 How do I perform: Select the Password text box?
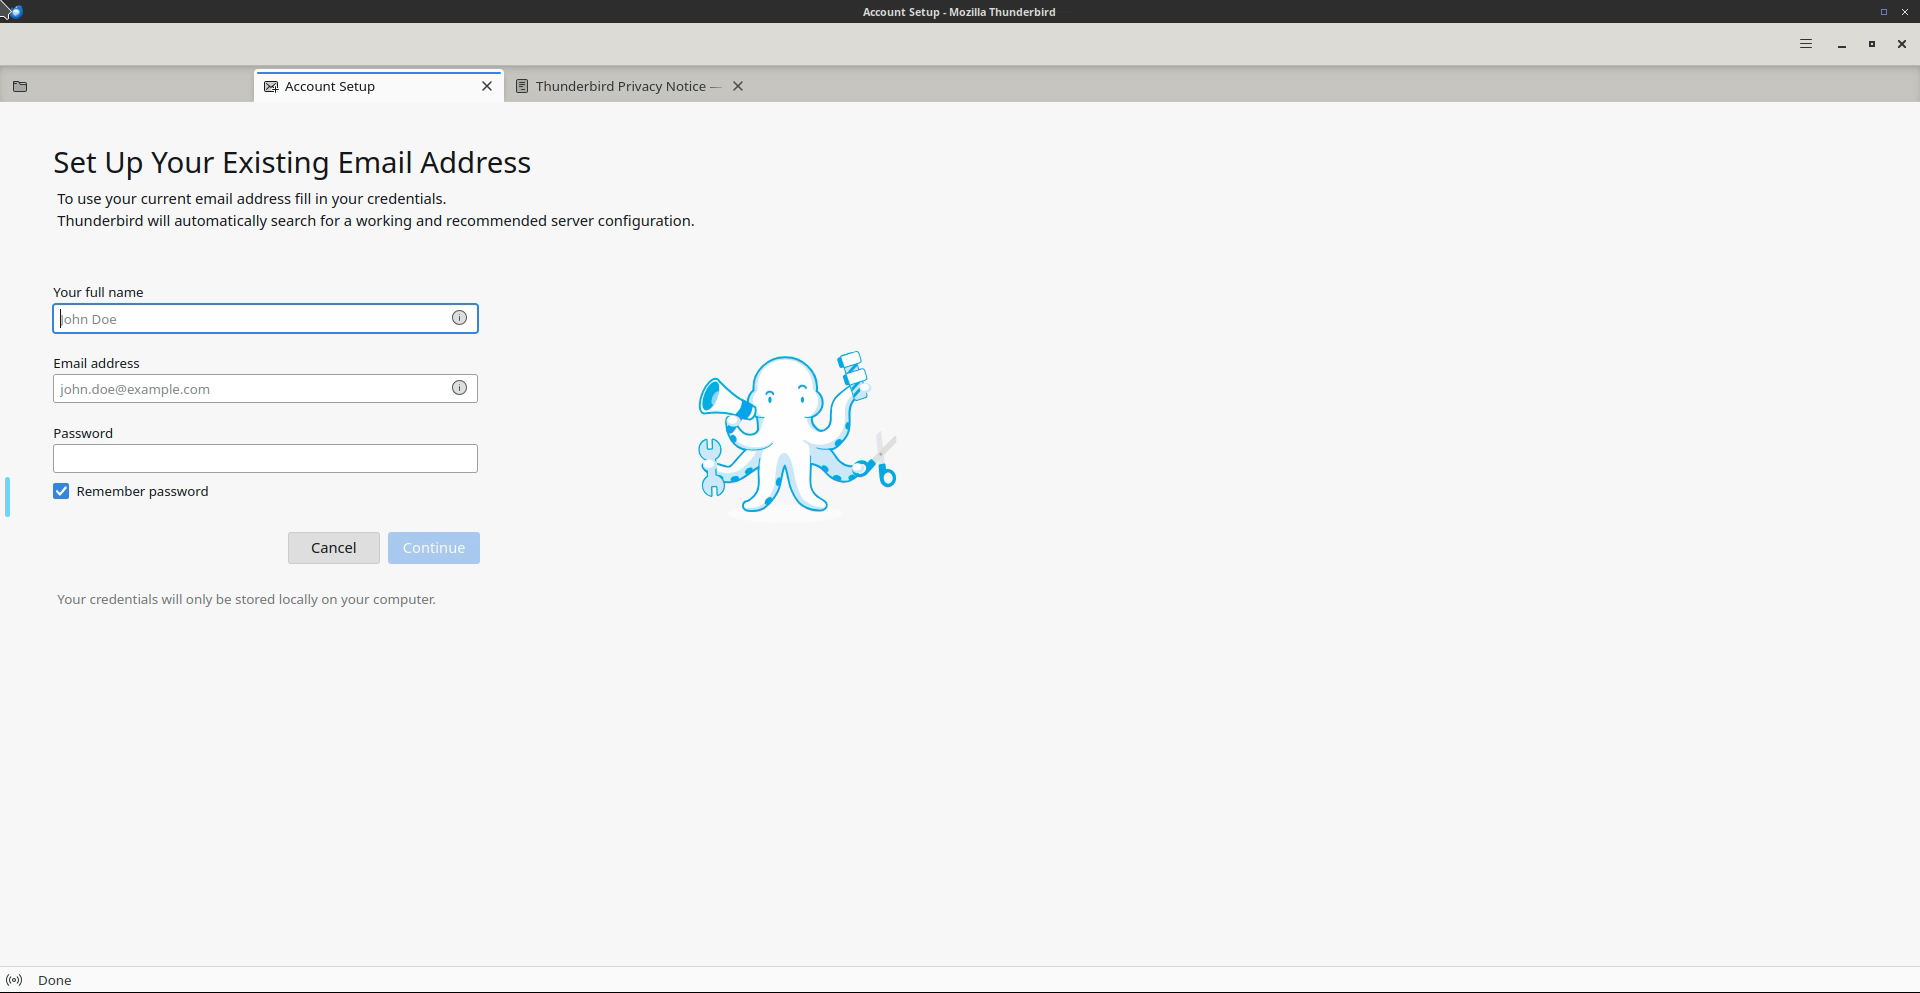265,459
